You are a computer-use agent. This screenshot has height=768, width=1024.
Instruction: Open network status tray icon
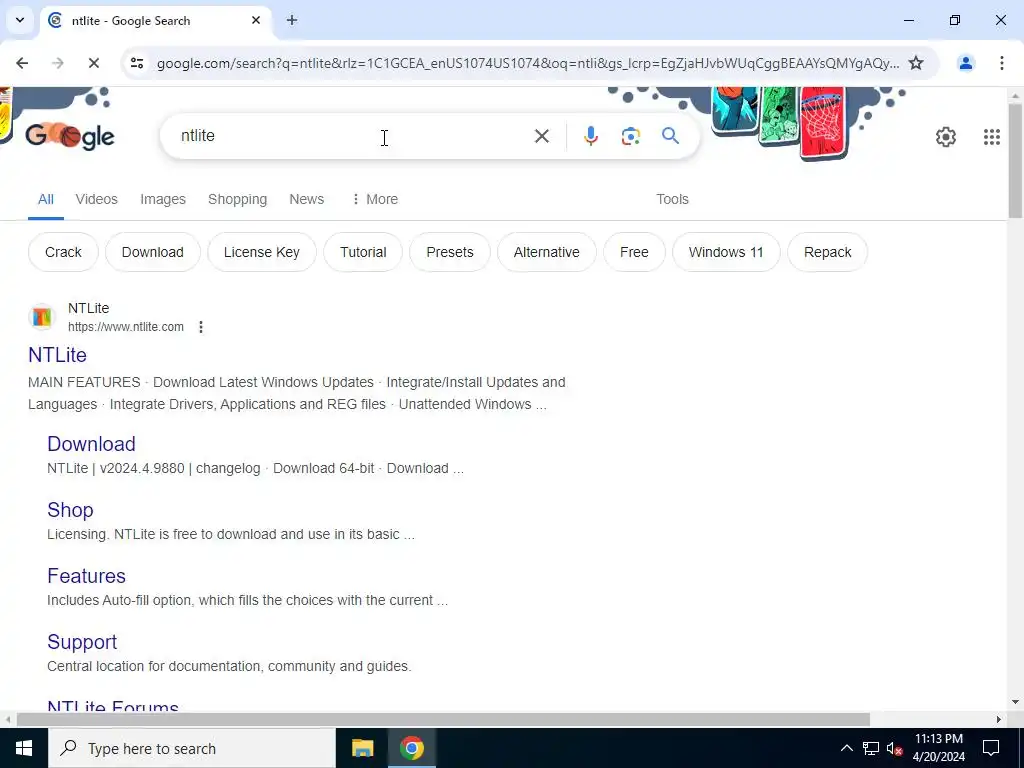pyautogui.click(x=871, y=748)
